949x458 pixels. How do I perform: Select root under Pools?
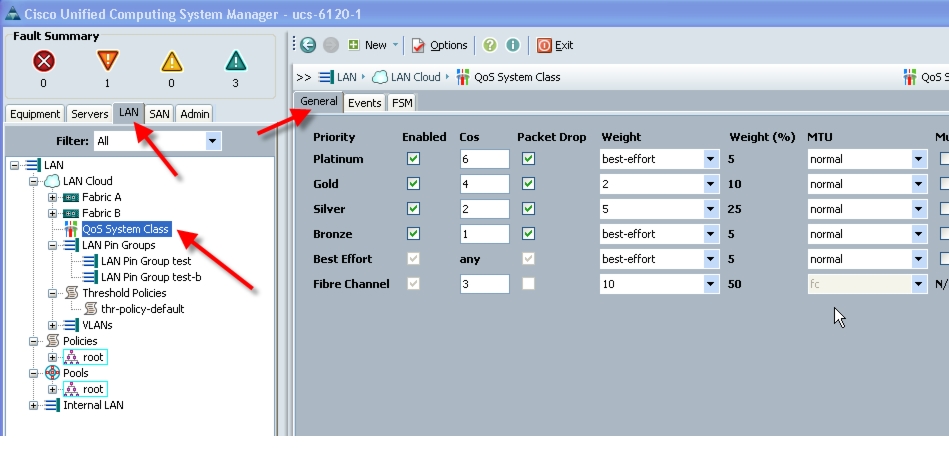coord(93,389)
